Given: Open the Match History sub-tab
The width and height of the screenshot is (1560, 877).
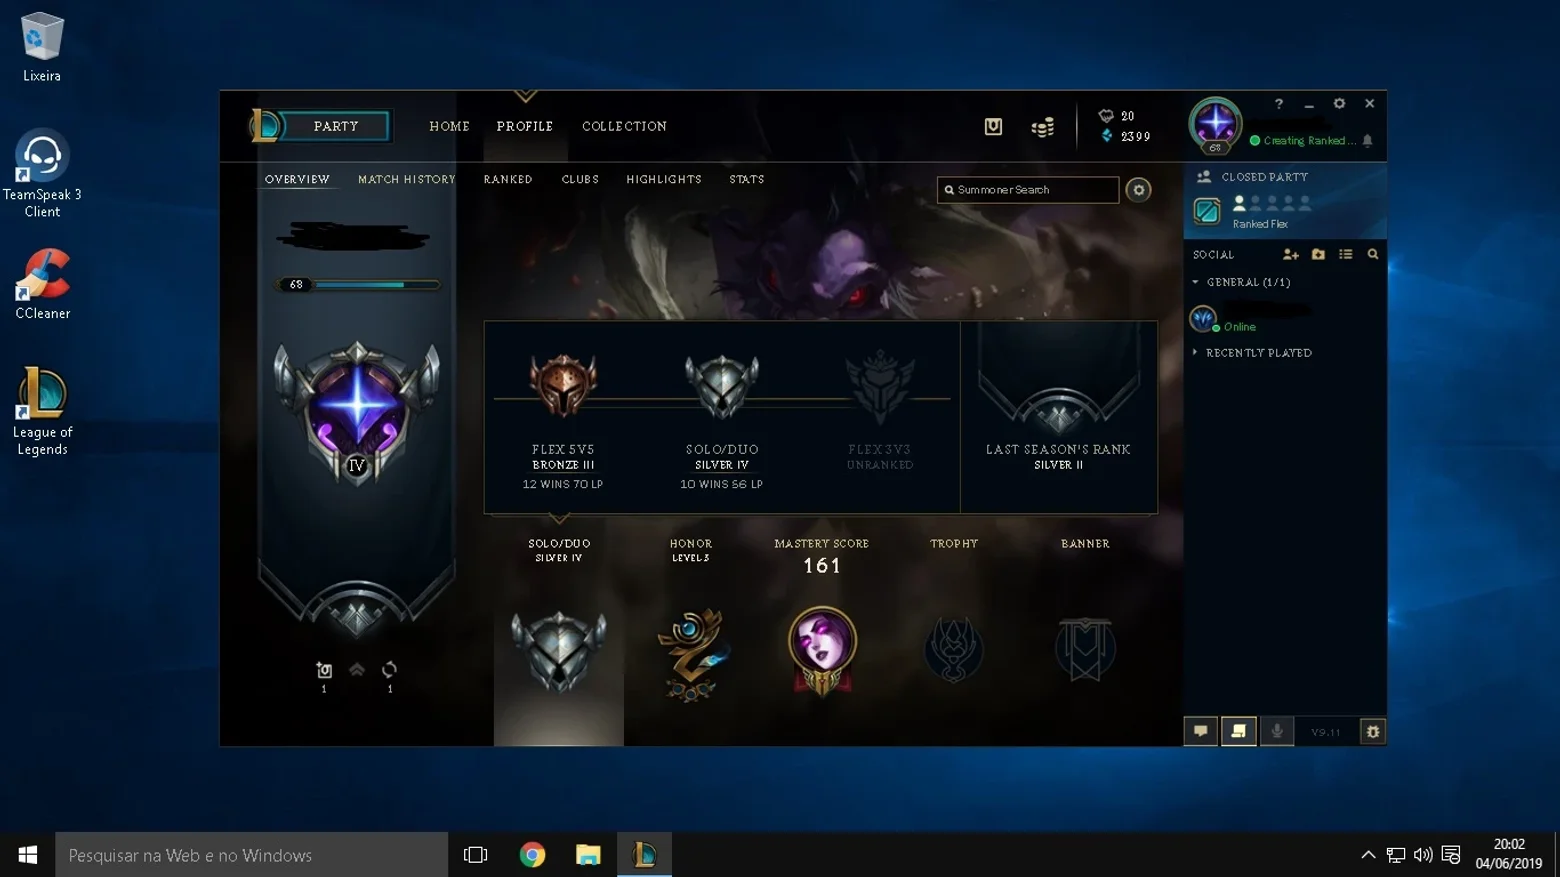Looking at the screenshot, I should 407,180.
